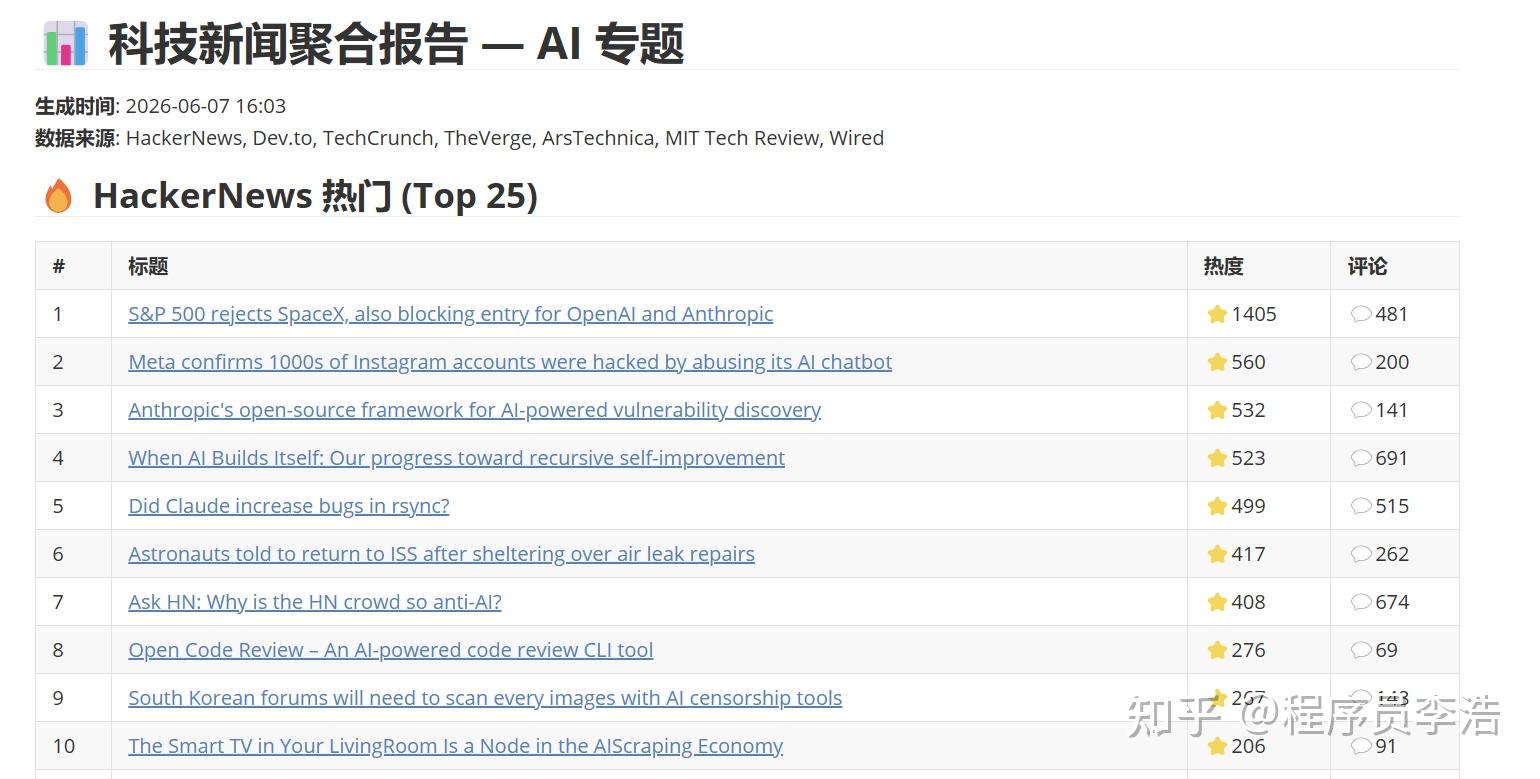The width and height of the screenshot is (1540, 779).
Task: Follow the Anthropic's open-source framework link
Action: pyautogui.click(x=475, y=410)
